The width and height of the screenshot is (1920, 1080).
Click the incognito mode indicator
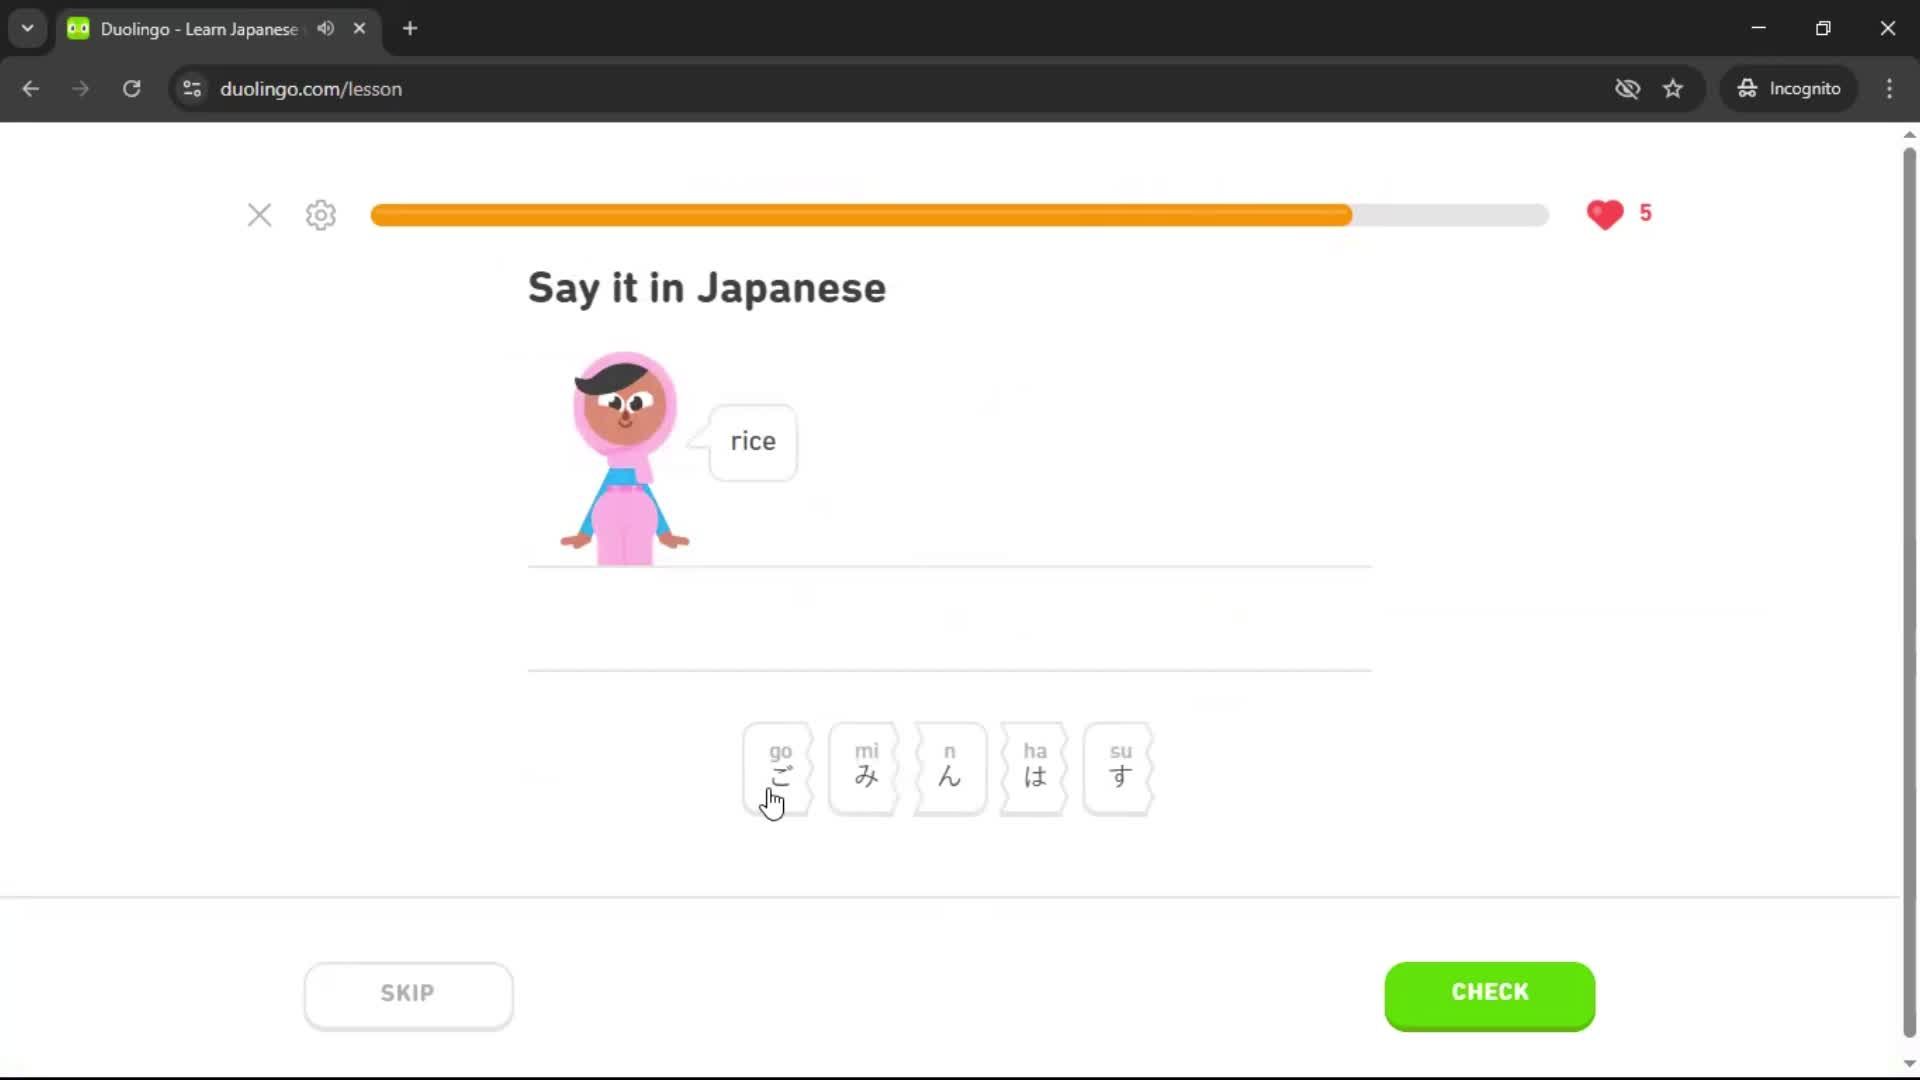coord(1789,88)
